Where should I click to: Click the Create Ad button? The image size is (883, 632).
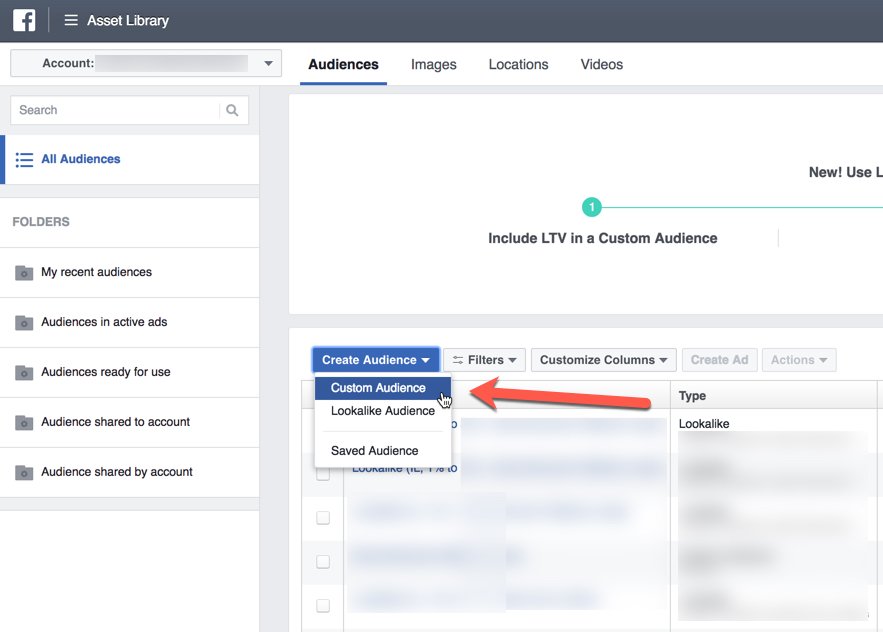pyautogui.click(x=720, y=360)
